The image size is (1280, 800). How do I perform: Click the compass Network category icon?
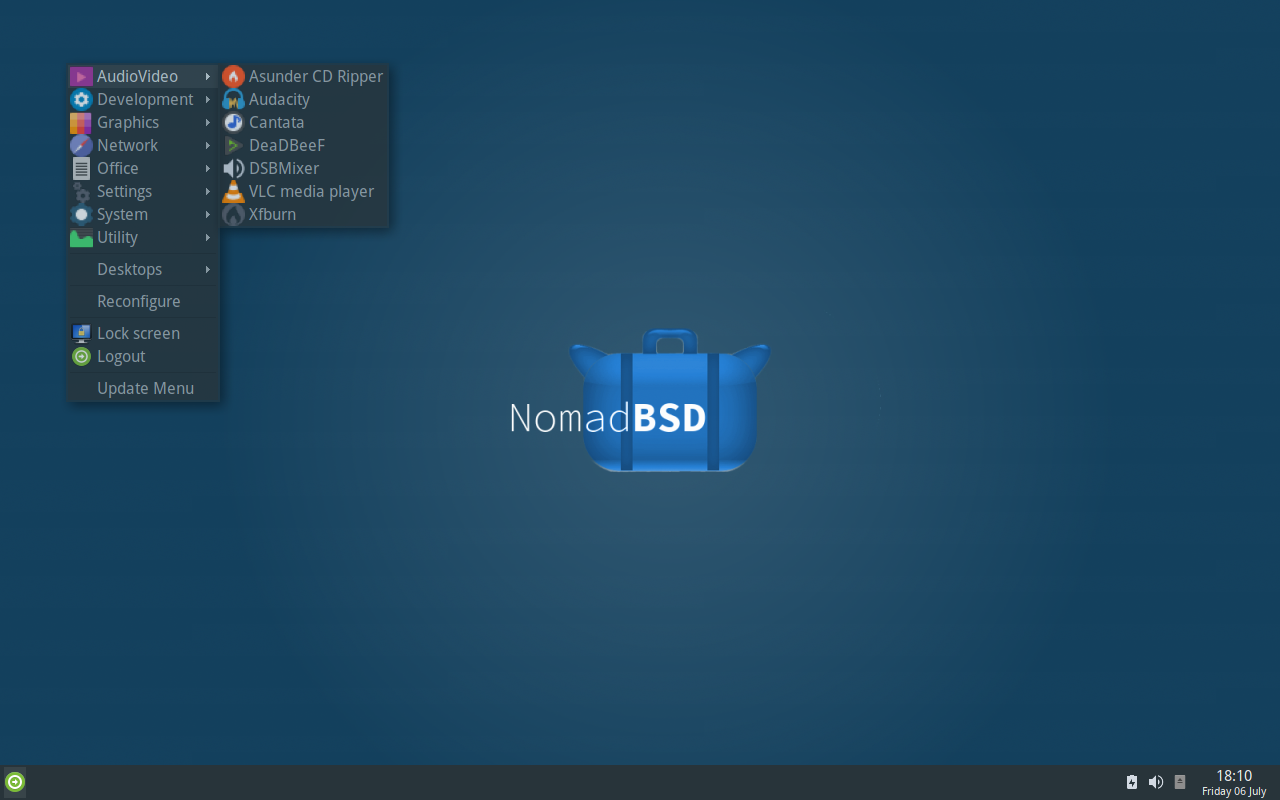(81, 145)
